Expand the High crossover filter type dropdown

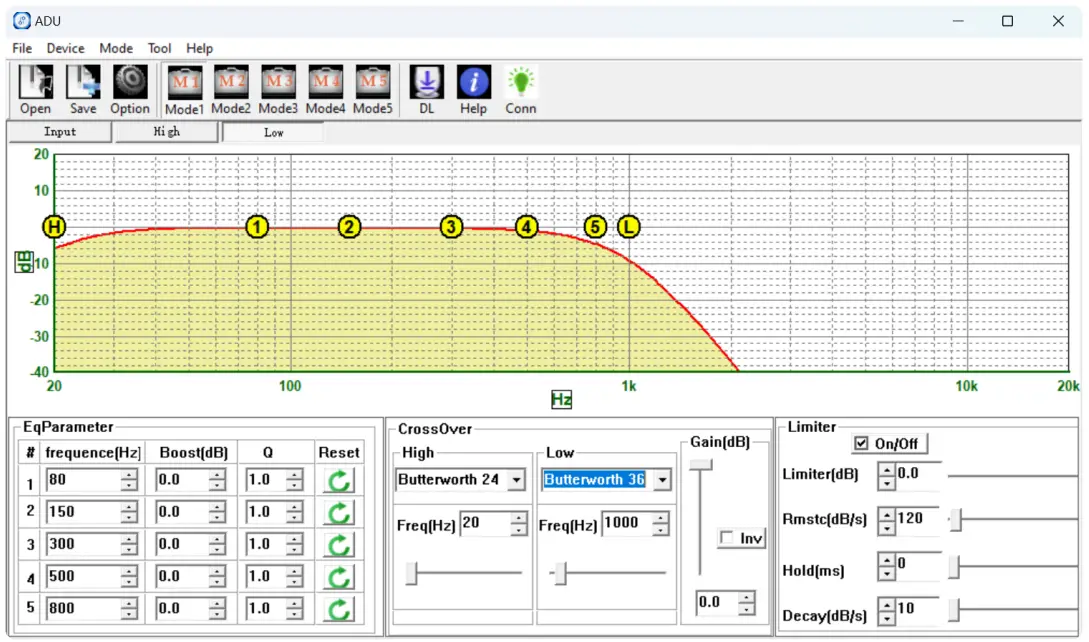[x=516, y=480]
